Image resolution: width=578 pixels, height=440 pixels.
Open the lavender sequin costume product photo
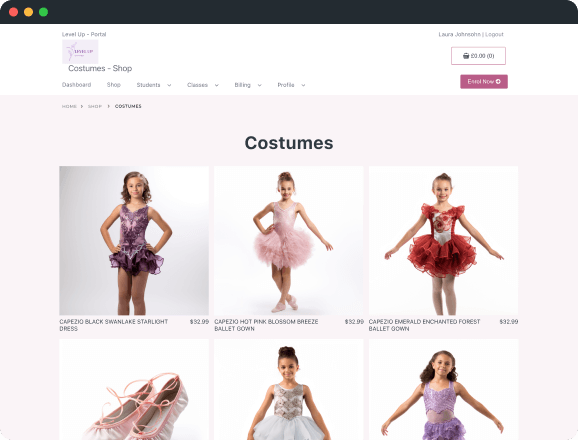[x=443, y=389]
